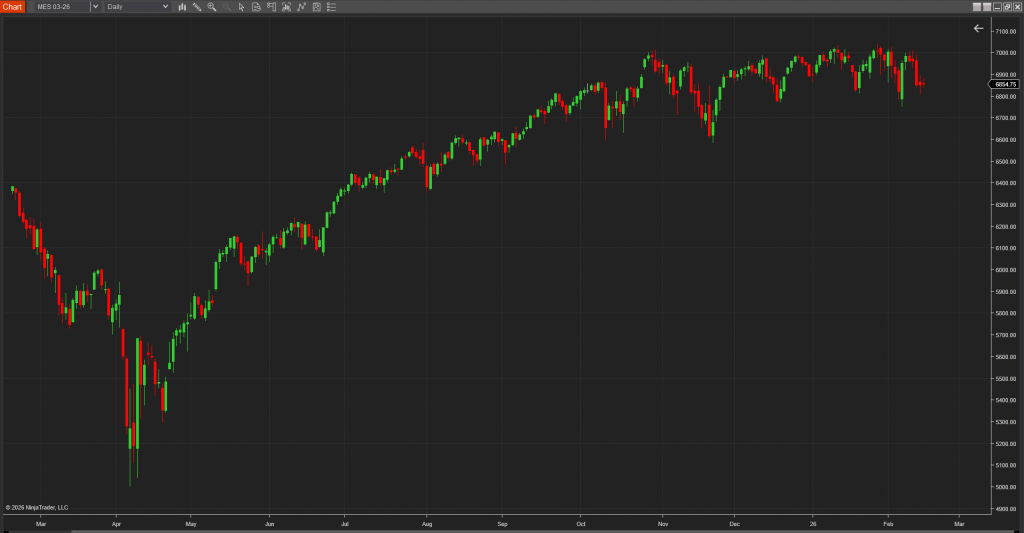1024x533 pixels.
Task: Click the 6854.75 current price marker
Action: (x=1004, y=84)
